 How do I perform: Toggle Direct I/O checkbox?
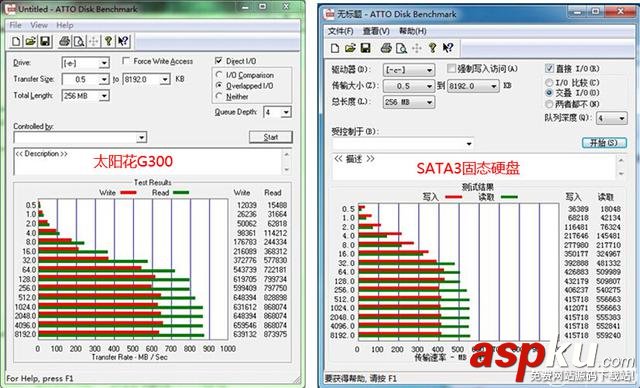point(219,61)
